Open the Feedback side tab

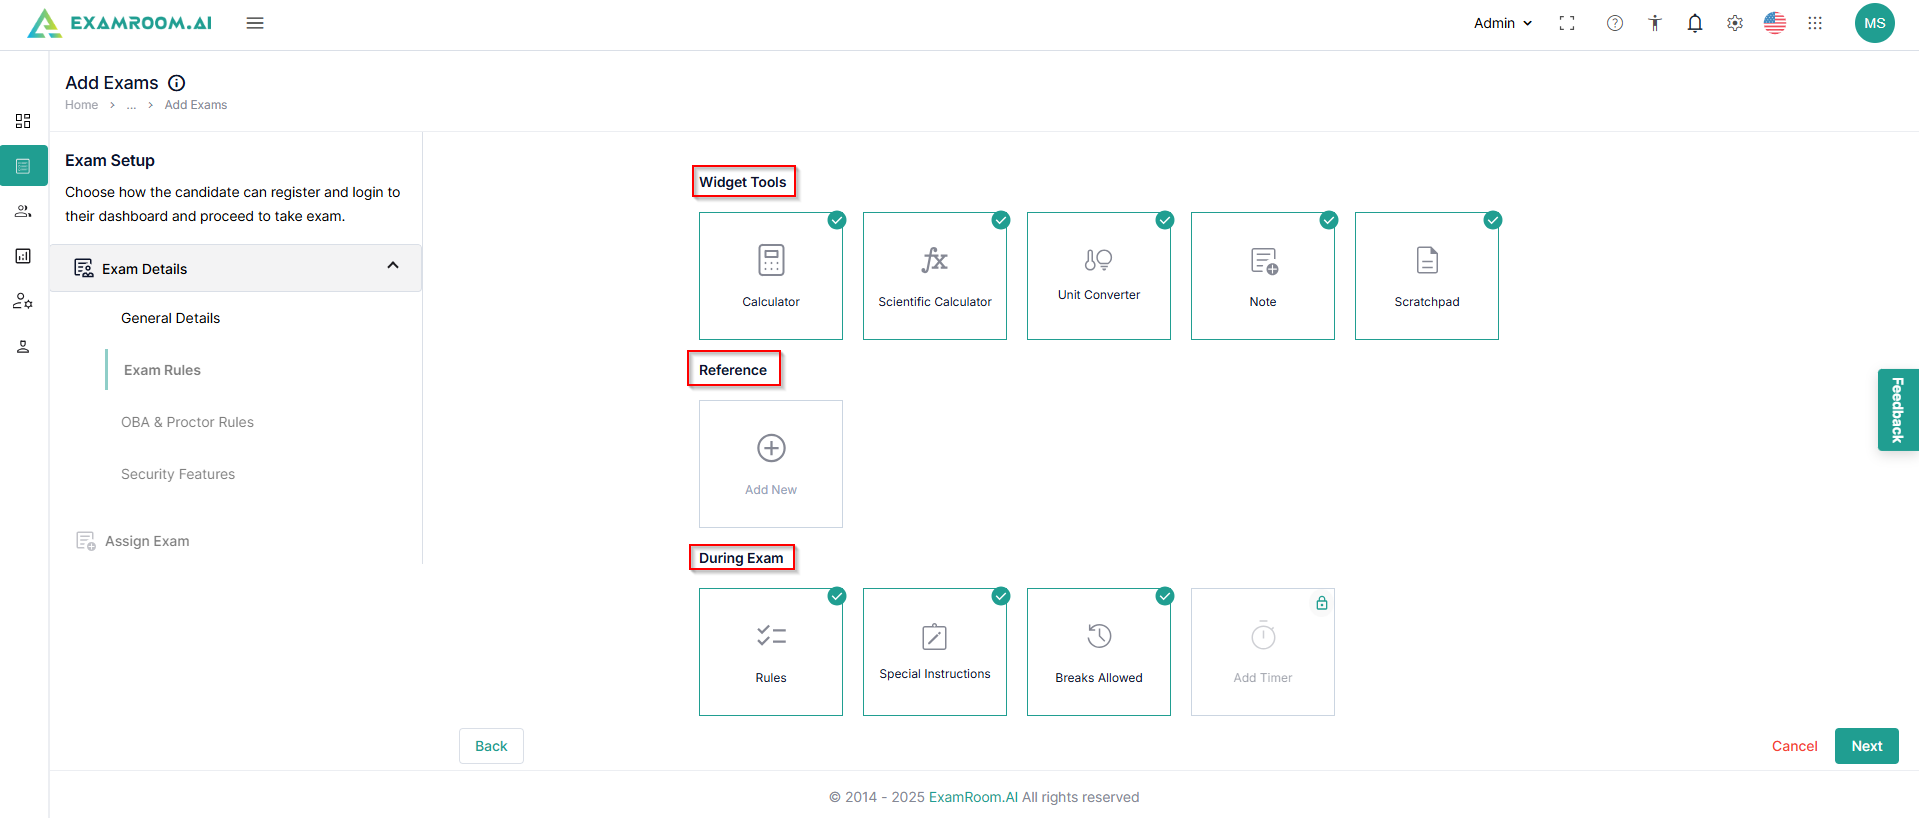tap(1898, 410)
